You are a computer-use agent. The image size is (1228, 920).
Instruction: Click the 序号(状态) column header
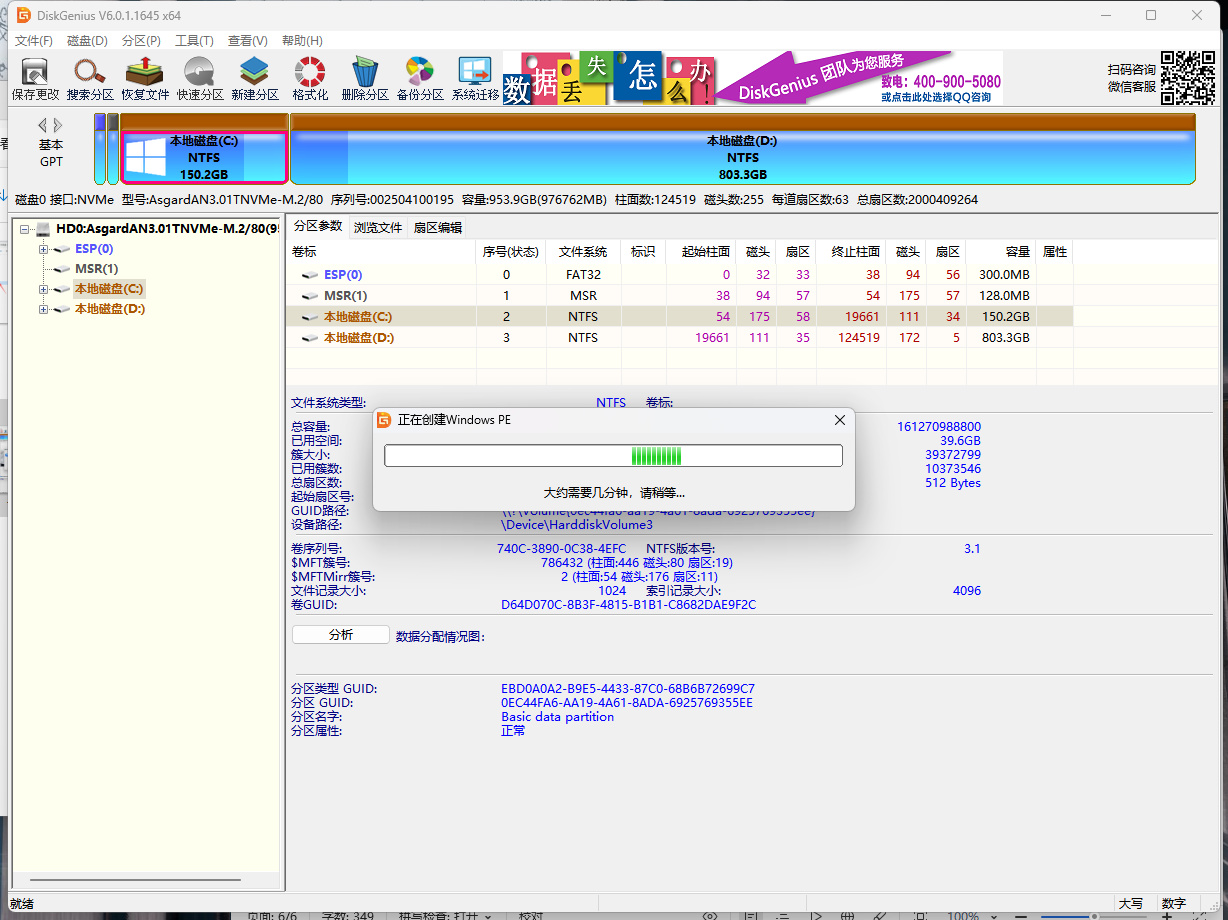511,252
